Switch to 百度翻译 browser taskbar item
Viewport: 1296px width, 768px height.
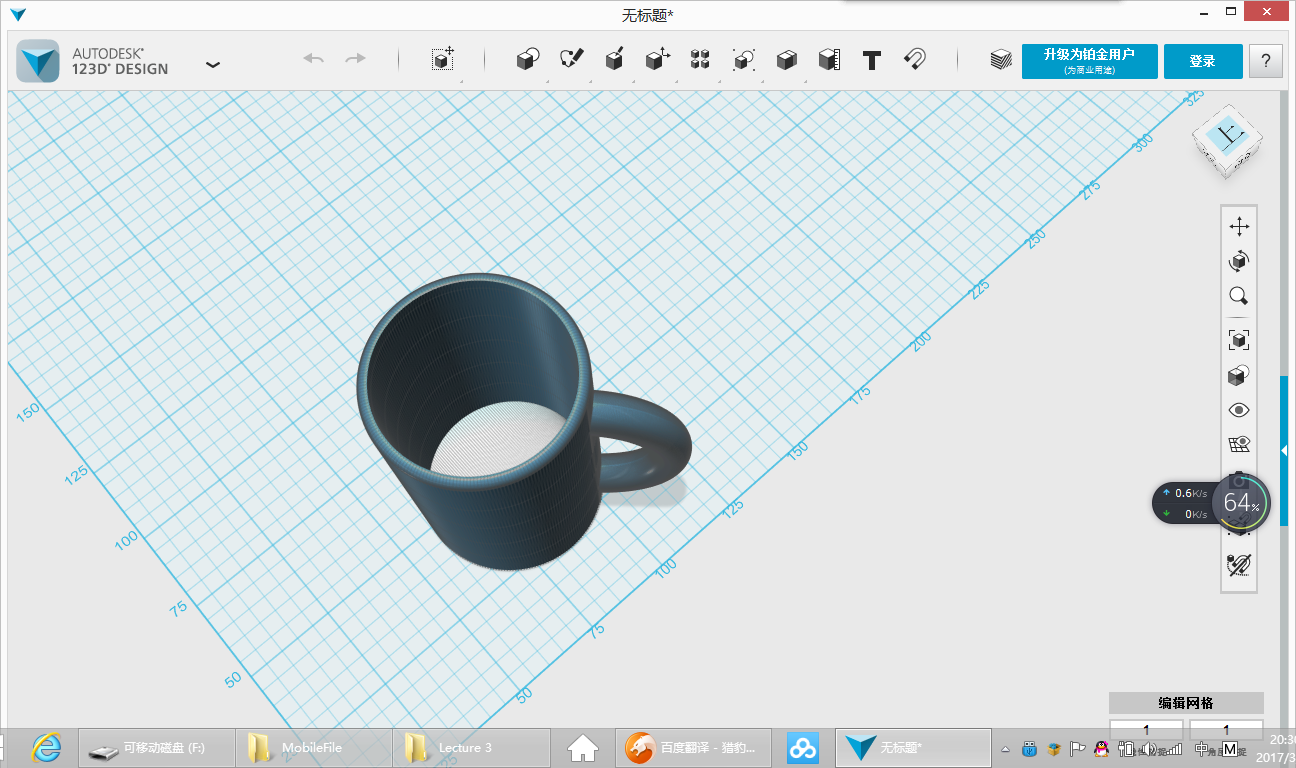click(x=693, y=748)
